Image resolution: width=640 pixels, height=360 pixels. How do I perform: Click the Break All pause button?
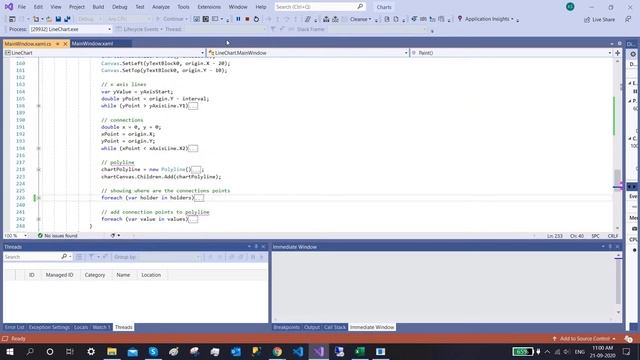click(x=238, y=19)
